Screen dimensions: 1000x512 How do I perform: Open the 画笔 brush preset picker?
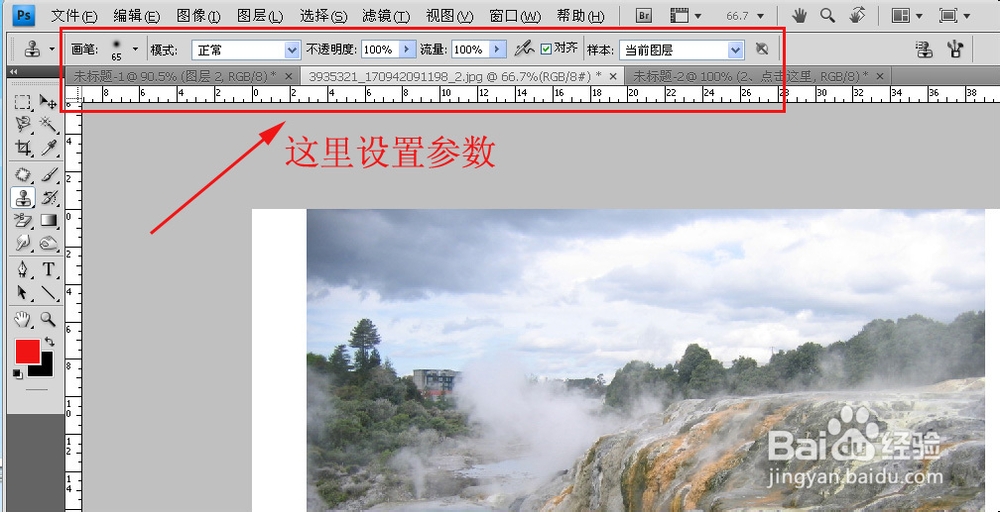pyautogui.click(x=135, y=48)
